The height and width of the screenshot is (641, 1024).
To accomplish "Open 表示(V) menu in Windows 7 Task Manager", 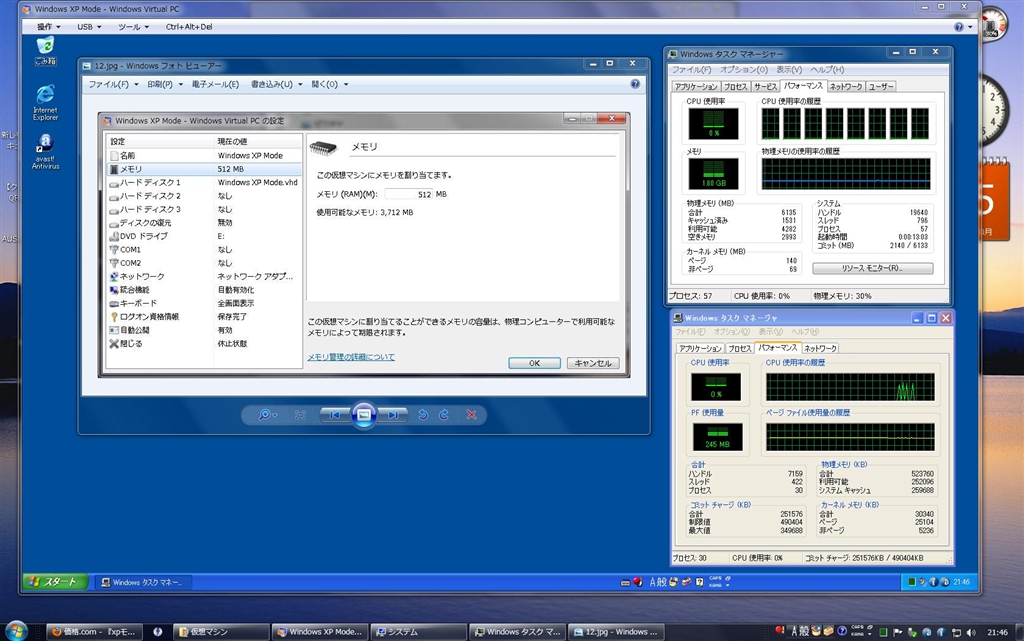I will coord(789,70).
